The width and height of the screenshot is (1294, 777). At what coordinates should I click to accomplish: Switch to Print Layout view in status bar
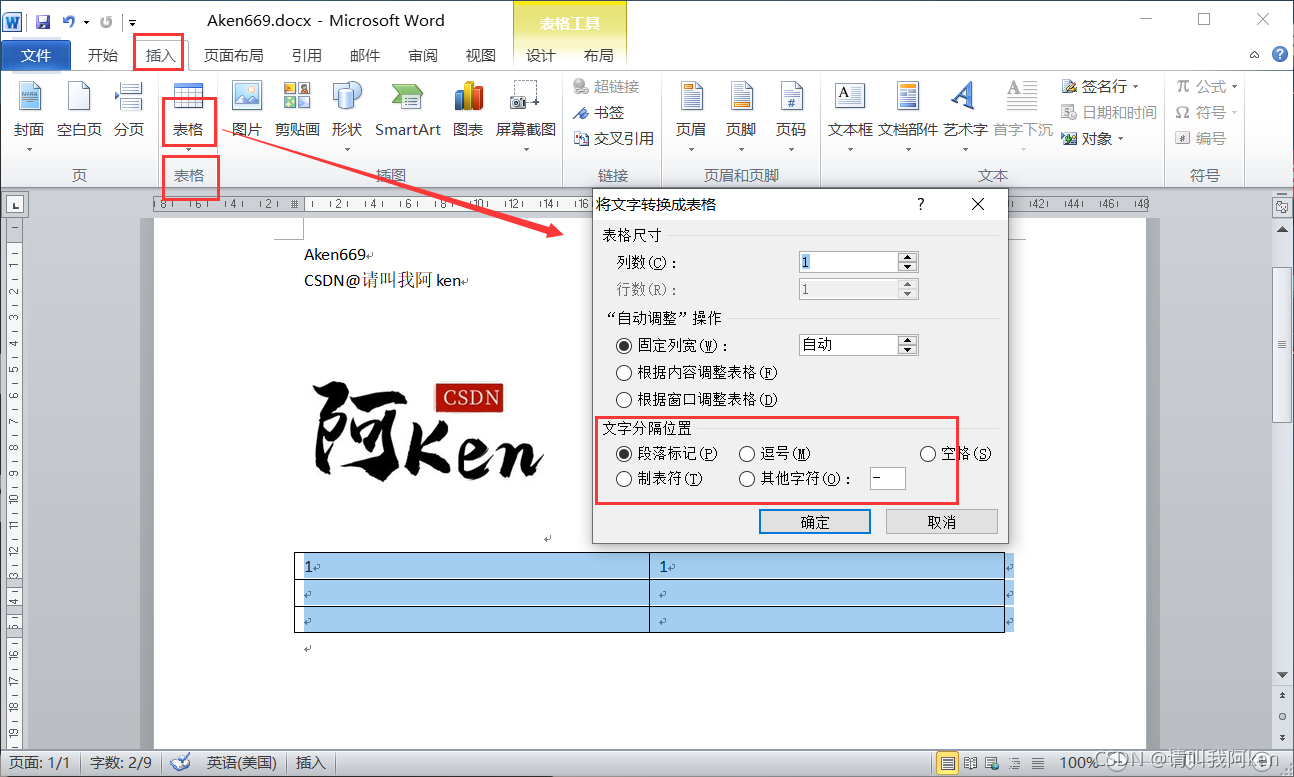click(x=947, y=763)
